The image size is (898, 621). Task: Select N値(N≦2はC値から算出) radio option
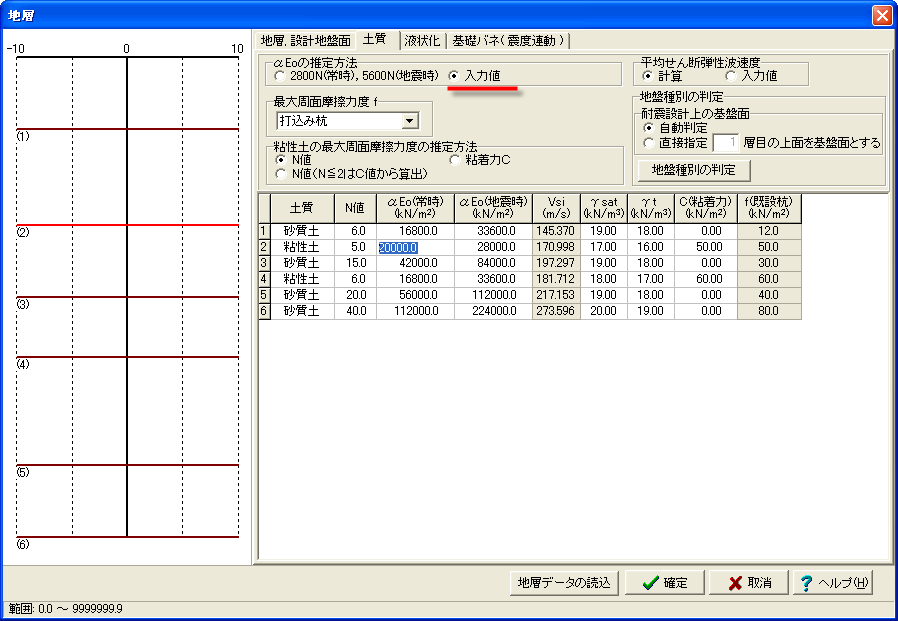280,174
